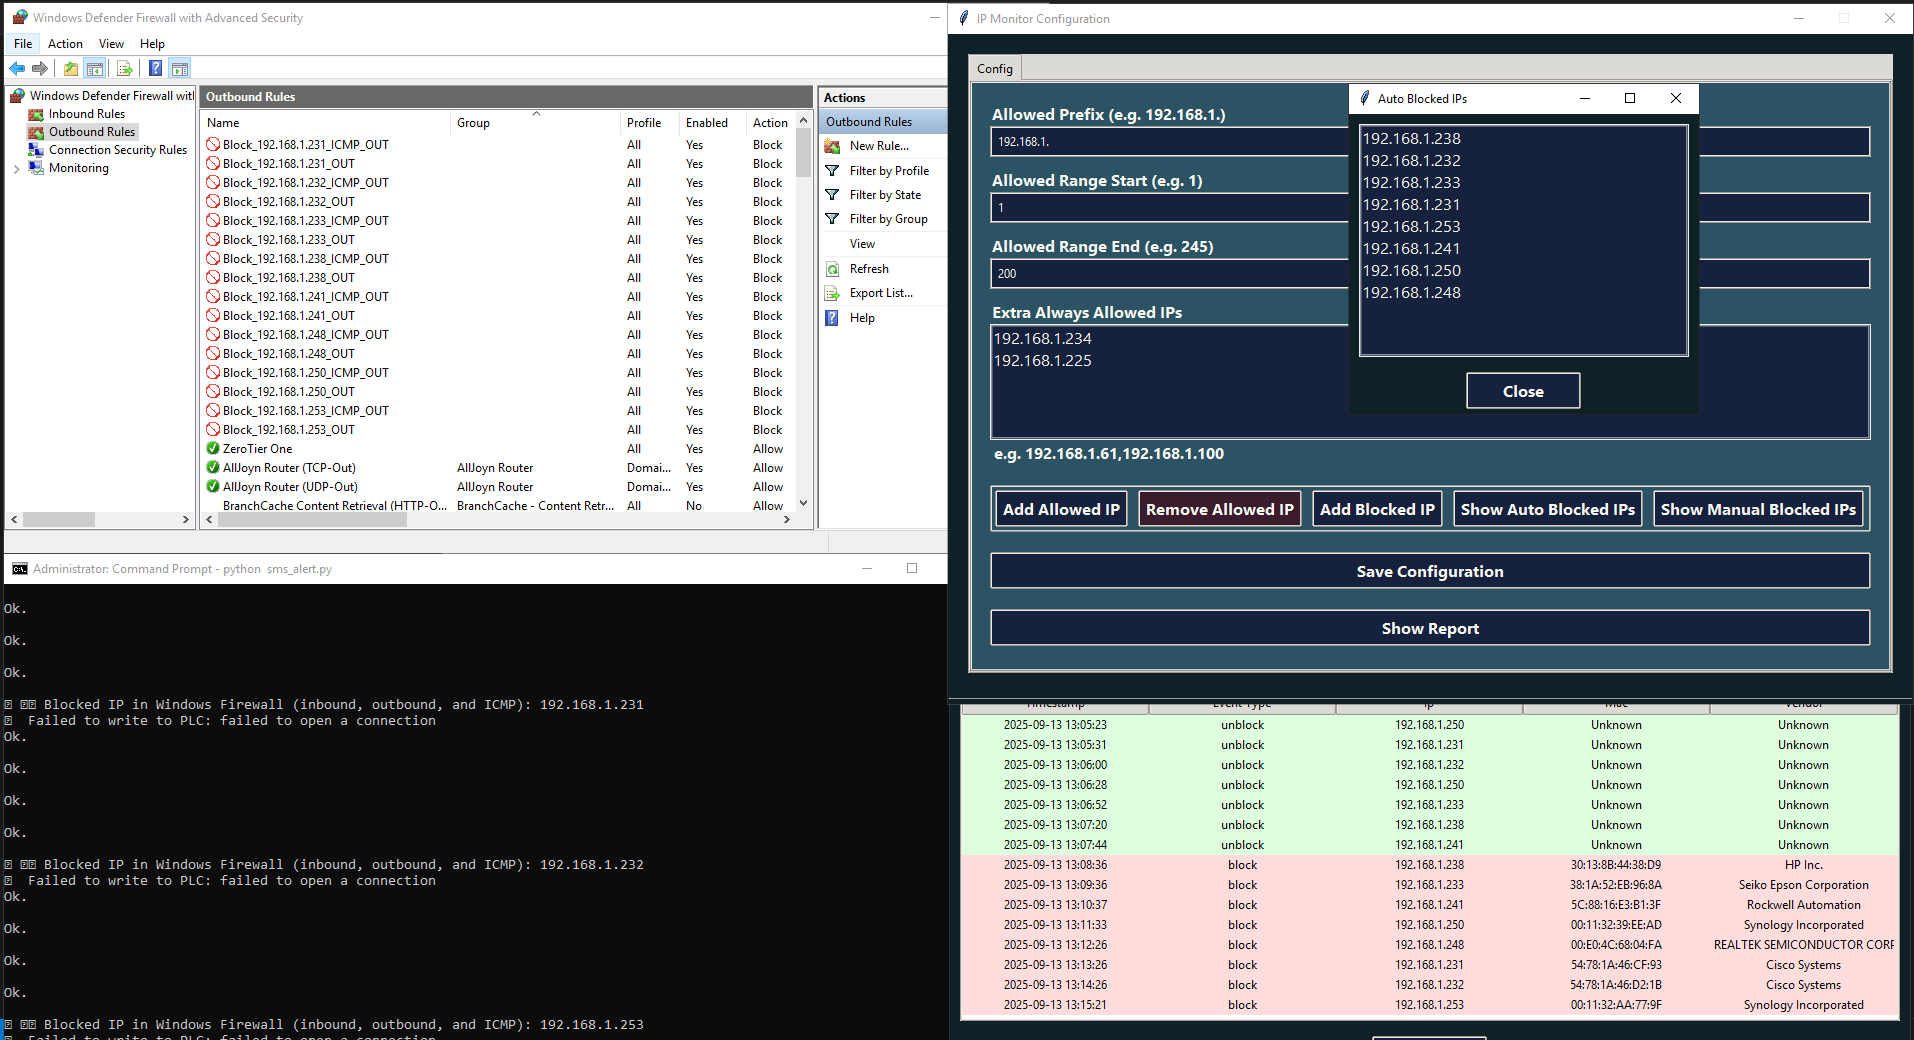Image resolution: width=1914 pixels, height=1040 pixels.
Task: Switch to the Config tab
Action: (995, 68)
